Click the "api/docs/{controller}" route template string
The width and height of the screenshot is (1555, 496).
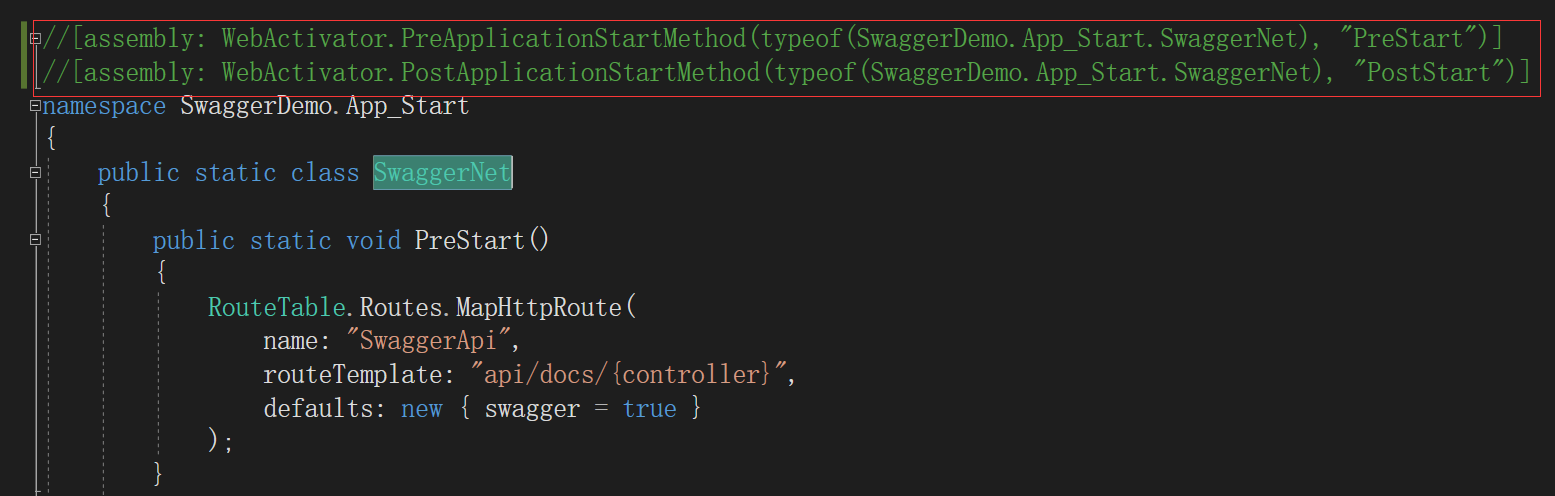coord(624,375)
